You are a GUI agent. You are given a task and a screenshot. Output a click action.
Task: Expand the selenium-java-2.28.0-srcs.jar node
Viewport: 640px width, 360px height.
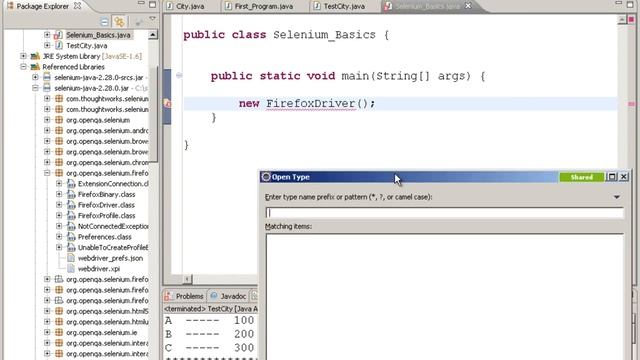tap(35, 77)
